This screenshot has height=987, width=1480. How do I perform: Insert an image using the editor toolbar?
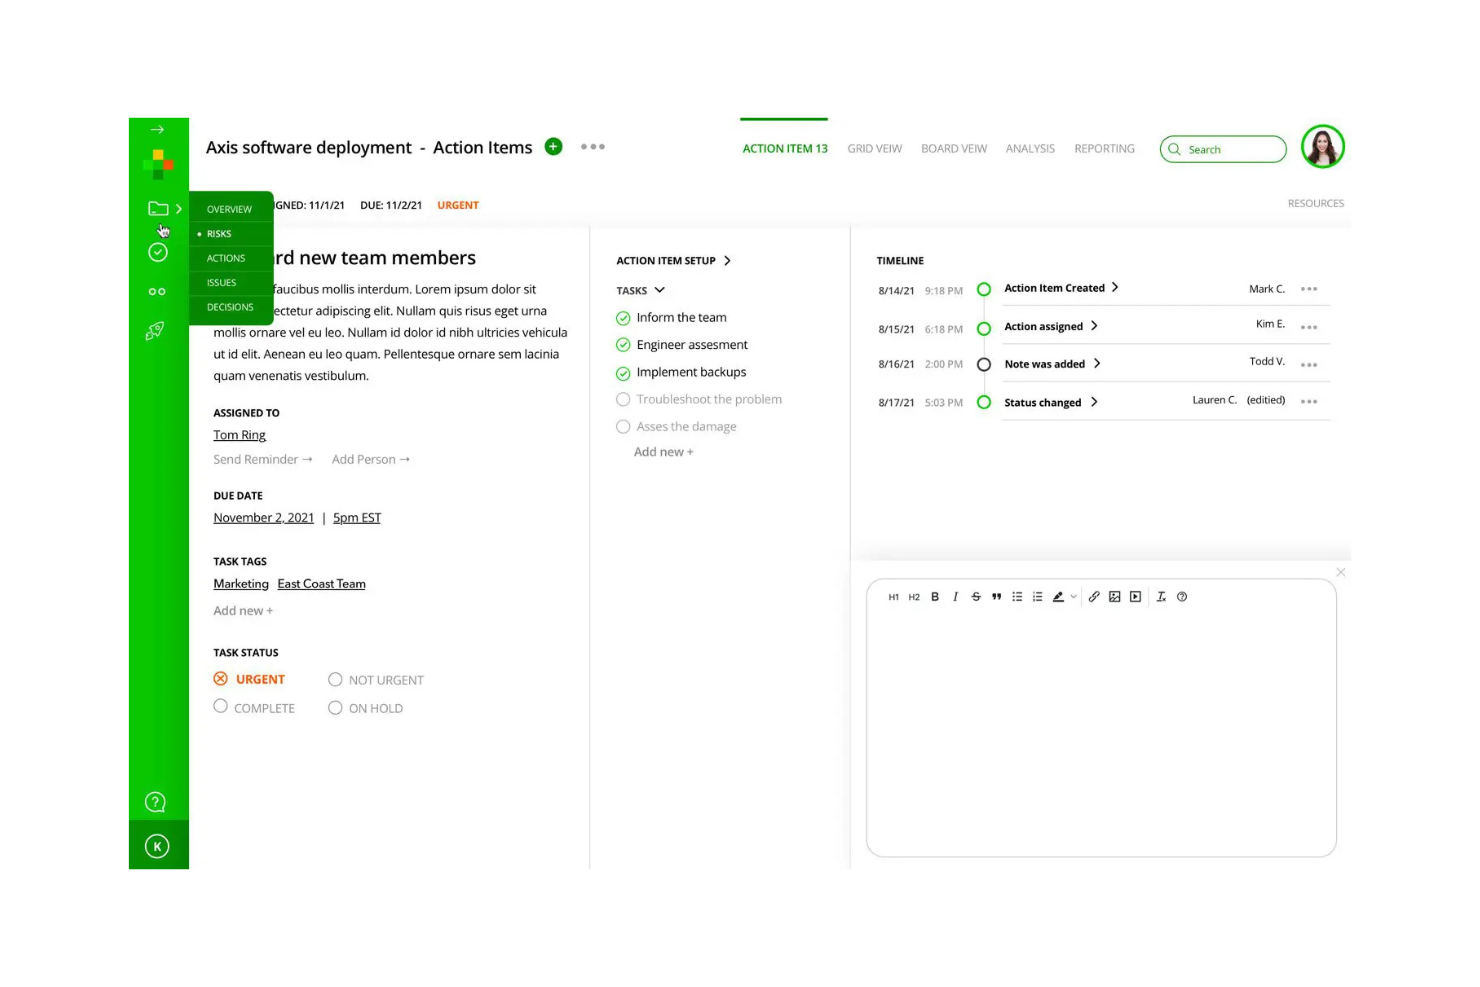[x=1115, y=597]
